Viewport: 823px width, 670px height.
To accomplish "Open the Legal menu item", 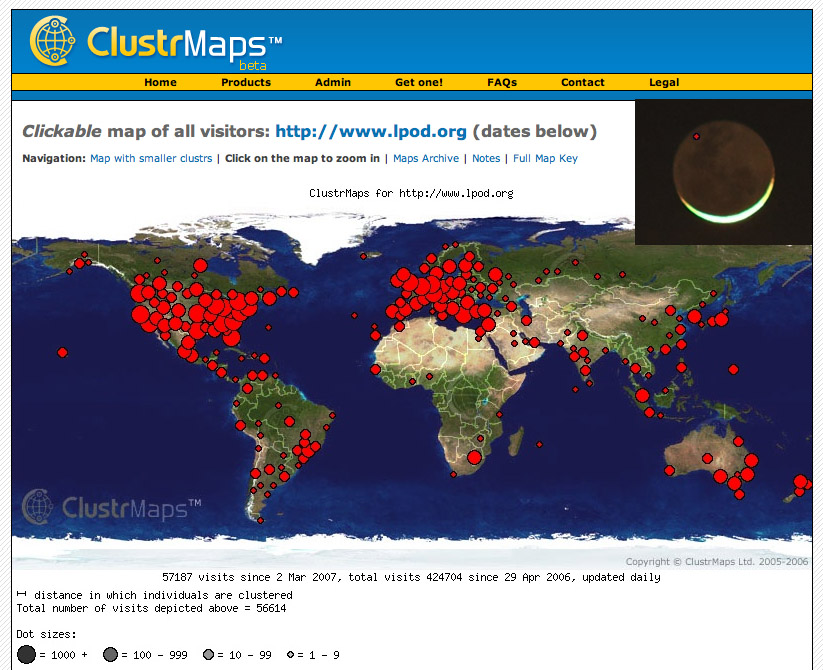I will coord(664,82).
